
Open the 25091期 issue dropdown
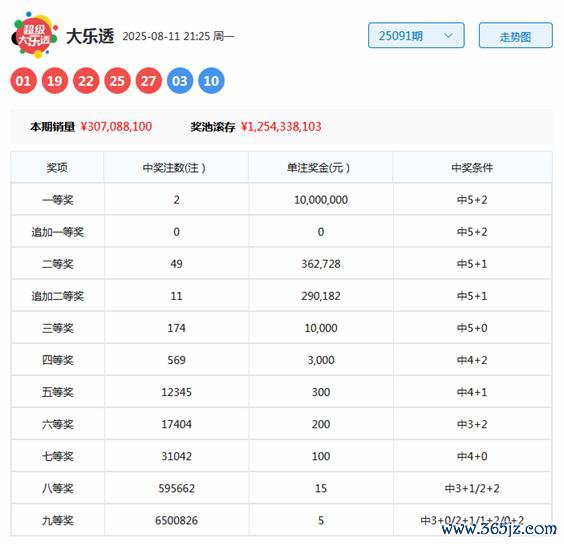tap(416, 35)
